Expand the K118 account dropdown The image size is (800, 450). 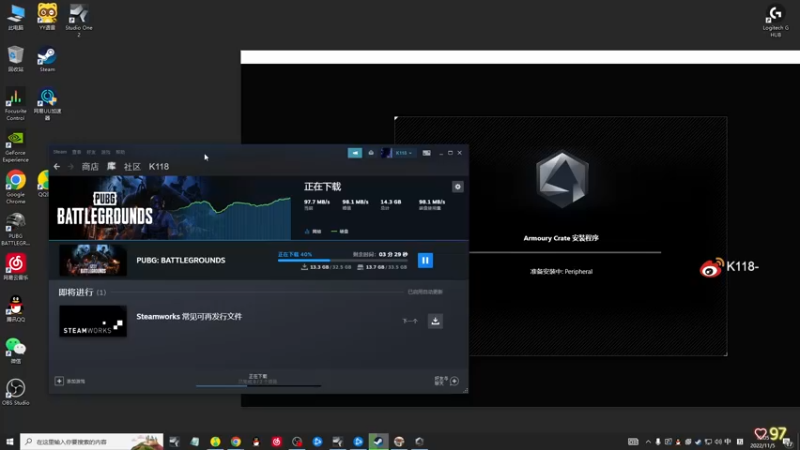[x=404, y=153]
